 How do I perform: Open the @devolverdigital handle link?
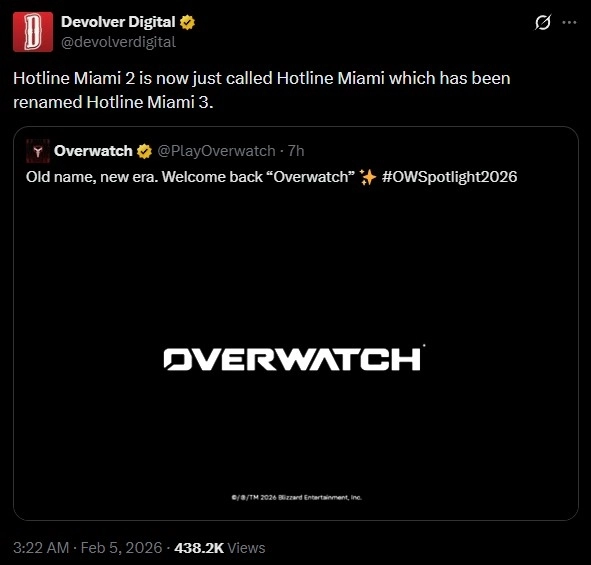click(118, 42)
